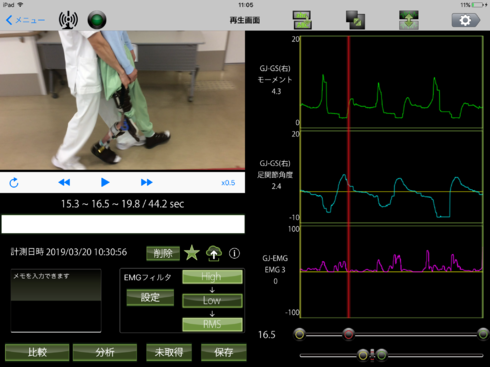490x367 pixels.
Task: Rewind the gait video
Action: pos(64,182)
